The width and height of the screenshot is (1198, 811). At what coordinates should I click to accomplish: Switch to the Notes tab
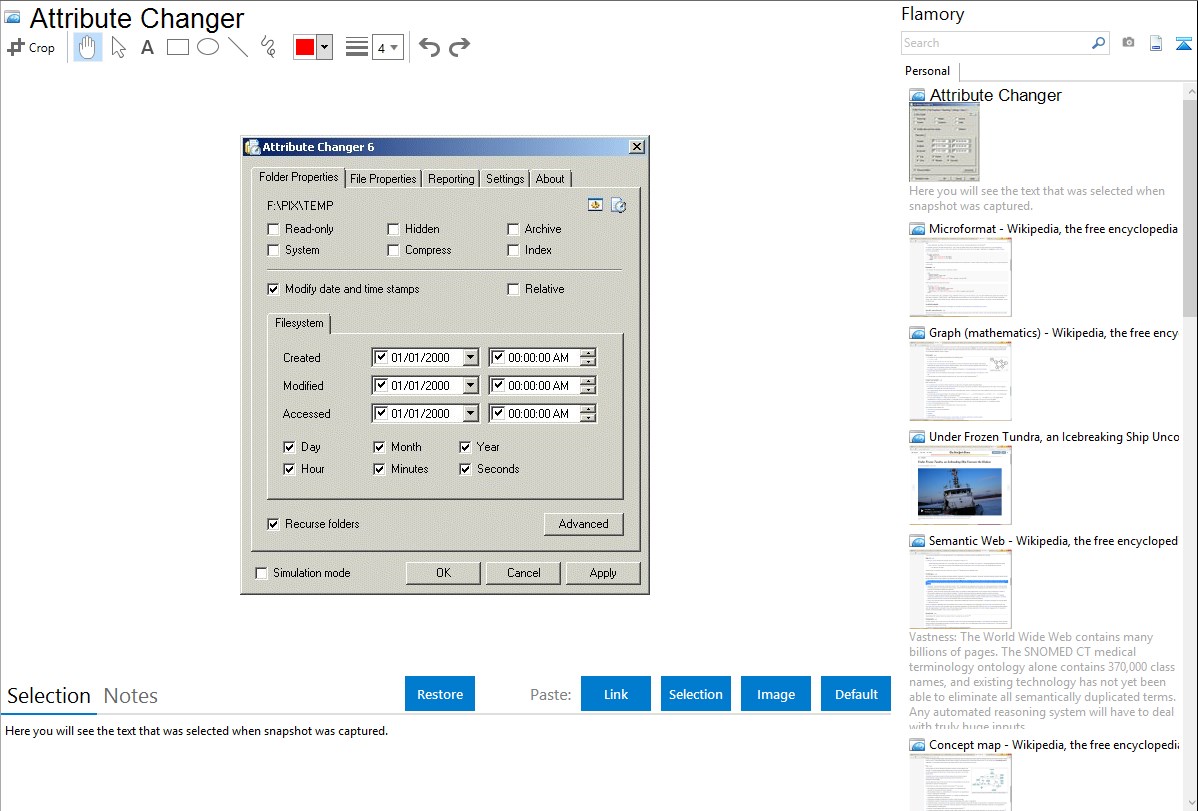click(x=131, y=696)
